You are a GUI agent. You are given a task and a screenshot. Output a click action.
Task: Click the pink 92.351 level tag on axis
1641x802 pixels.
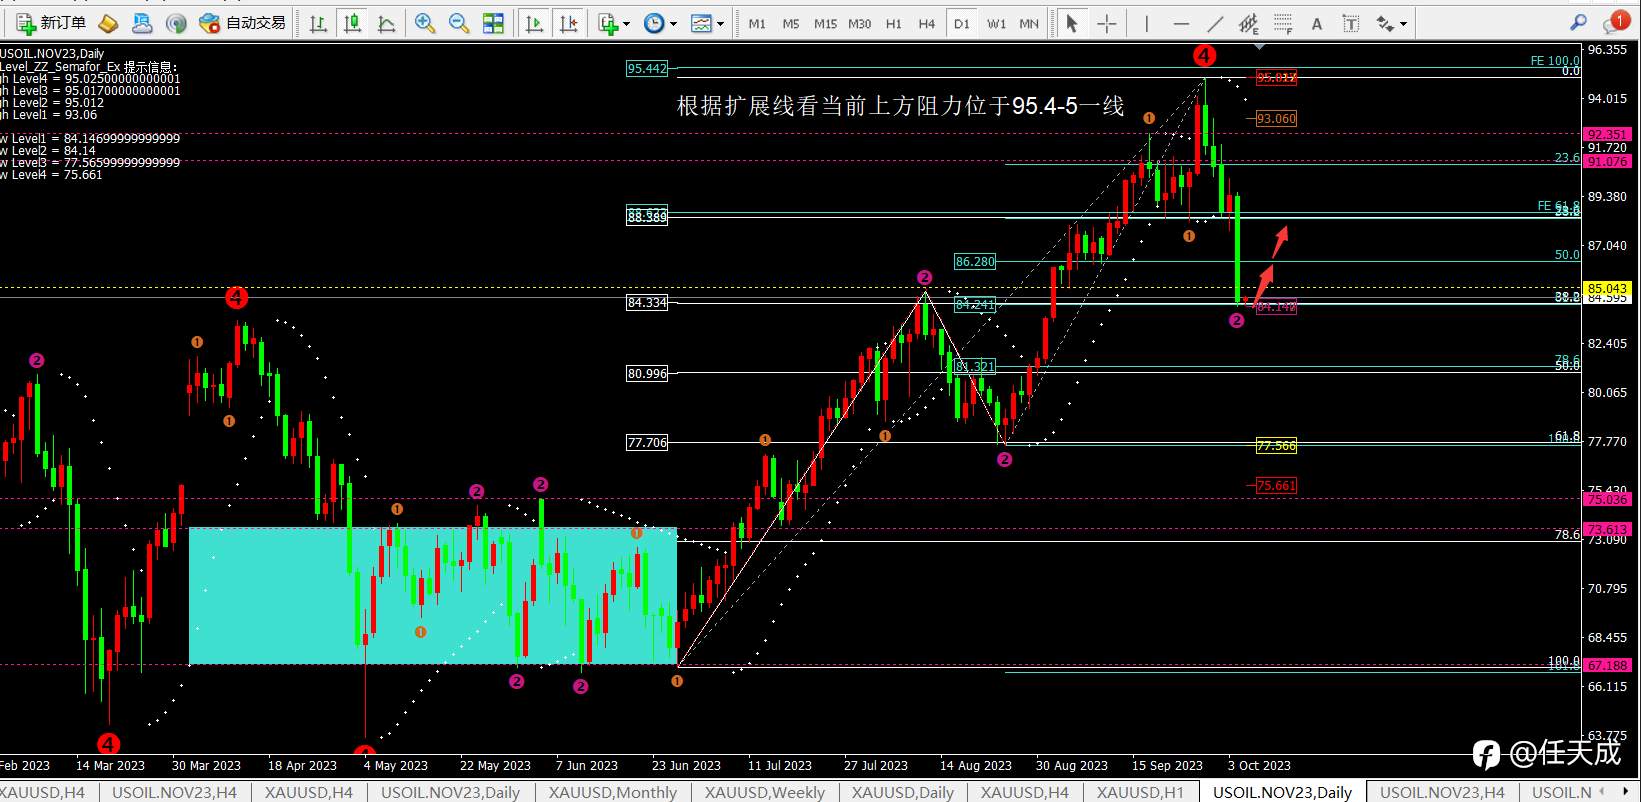(1608, 134)
